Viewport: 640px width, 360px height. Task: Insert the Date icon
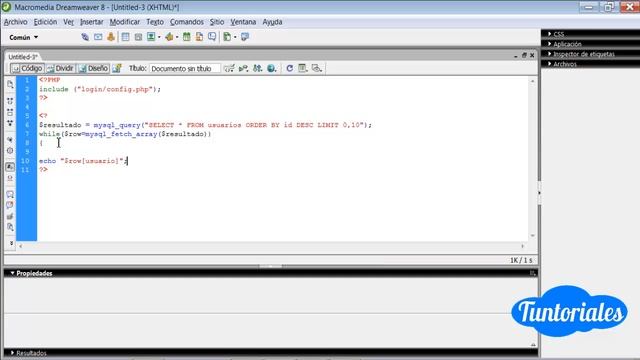tap(187, 37)
